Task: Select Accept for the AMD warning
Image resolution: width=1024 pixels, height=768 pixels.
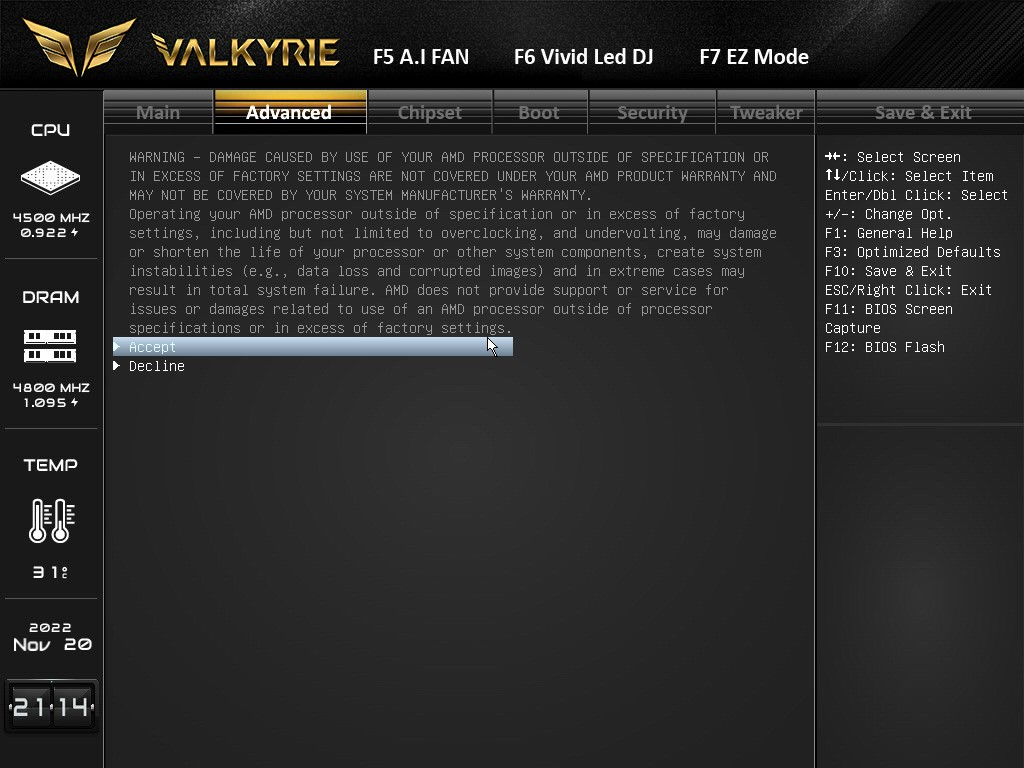Action: tap(152, 347)
